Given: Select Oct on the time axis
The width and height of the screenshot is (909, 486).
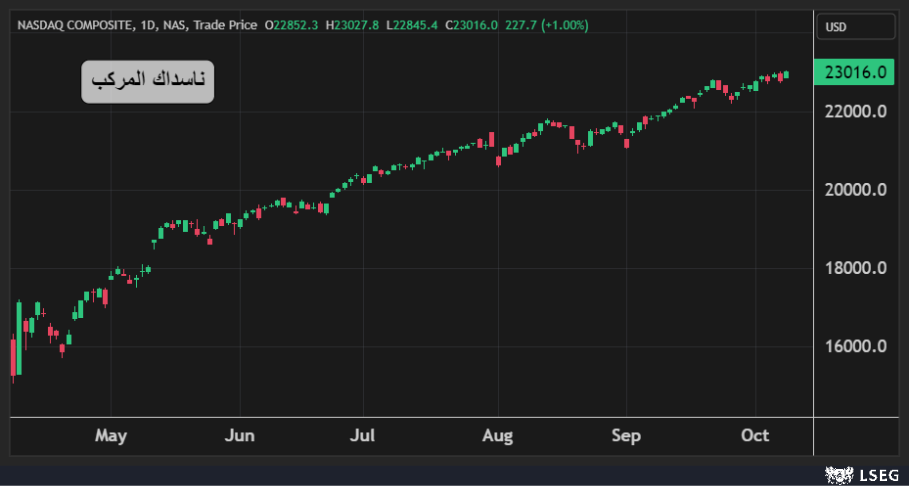Looking at the screenshot, I should 755,436.
